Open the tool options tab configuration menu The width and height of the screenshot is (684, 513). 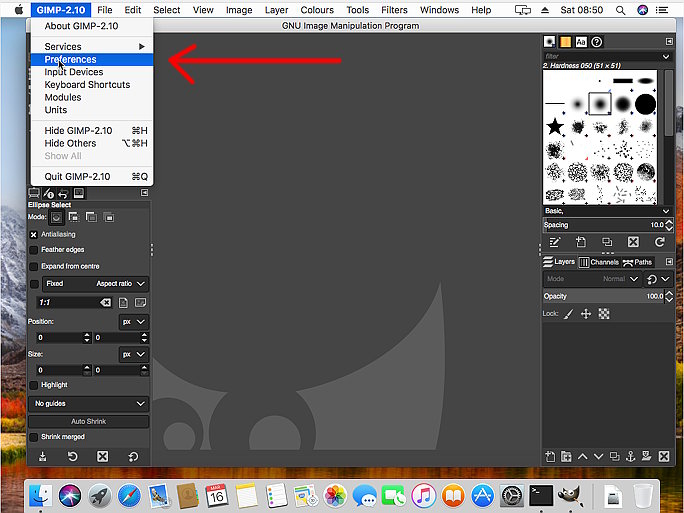click(144, 193)
